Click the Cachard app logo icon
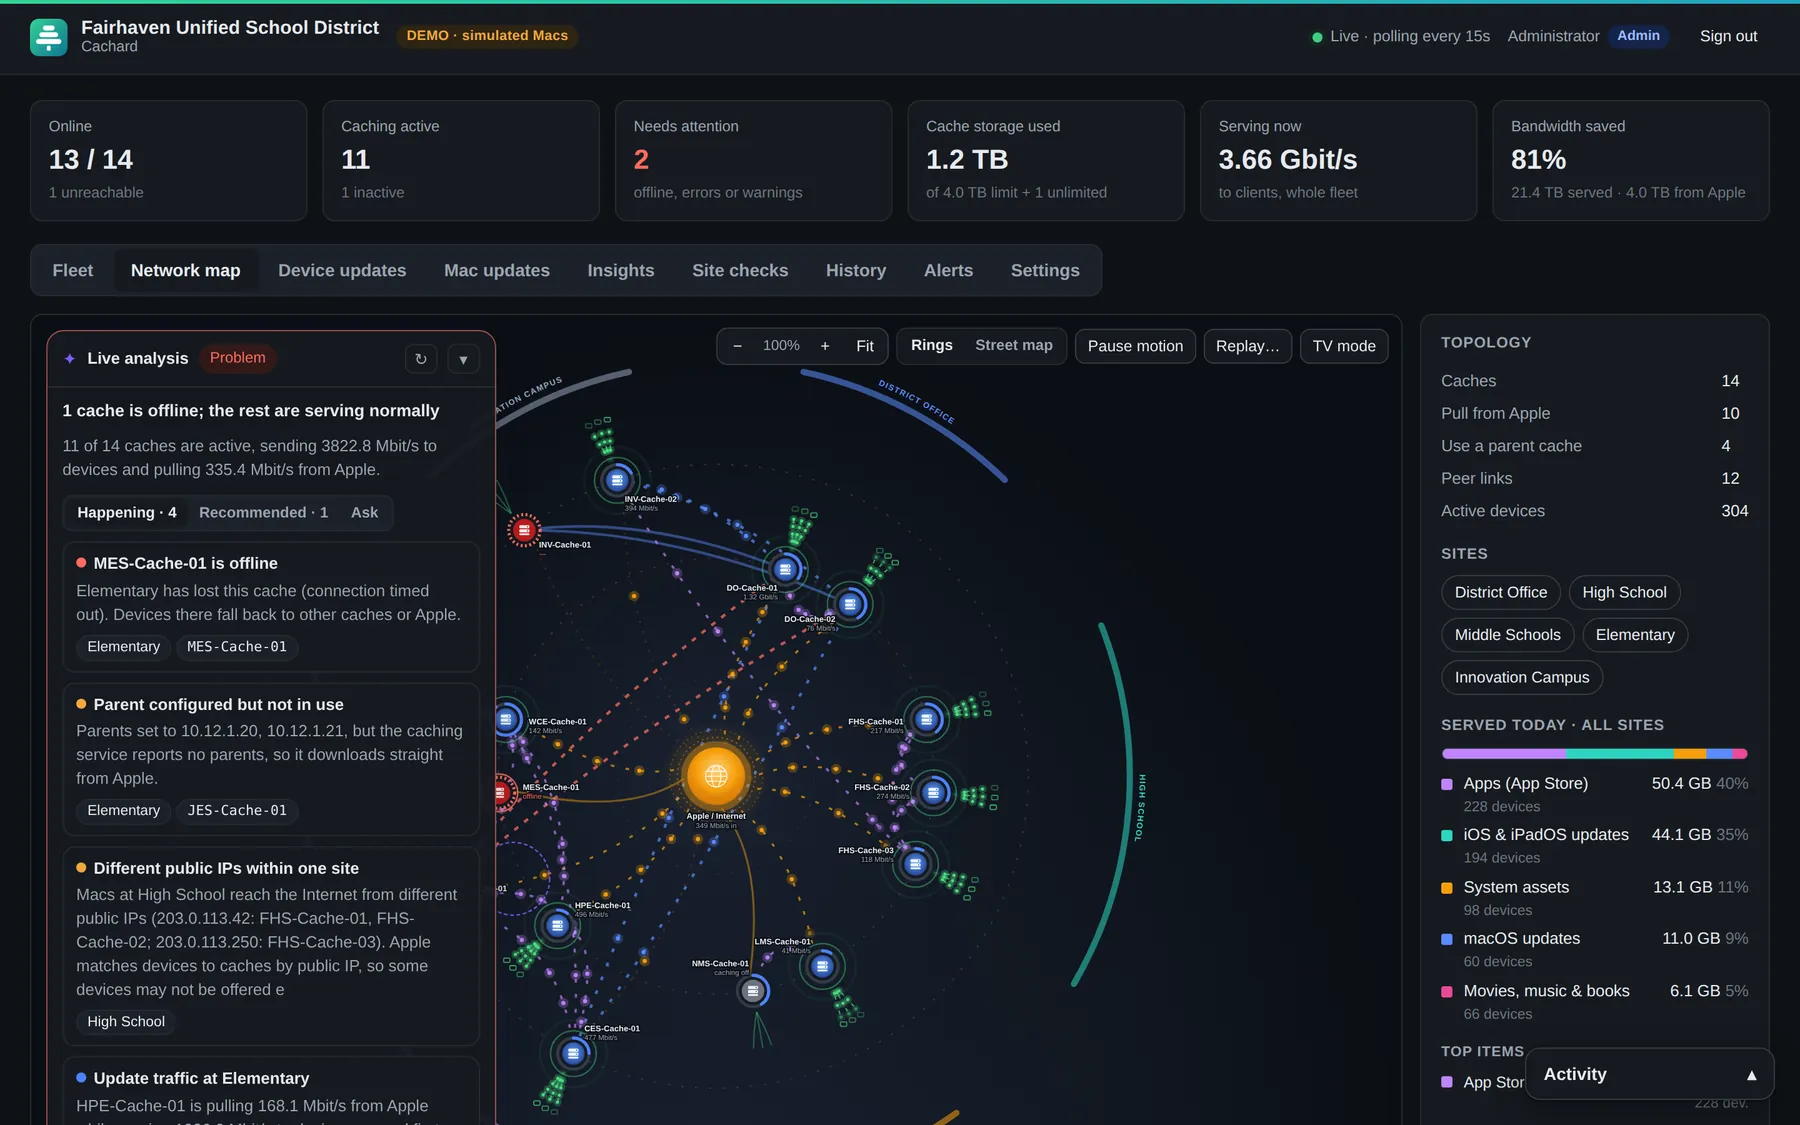 [x=48, y=37]
